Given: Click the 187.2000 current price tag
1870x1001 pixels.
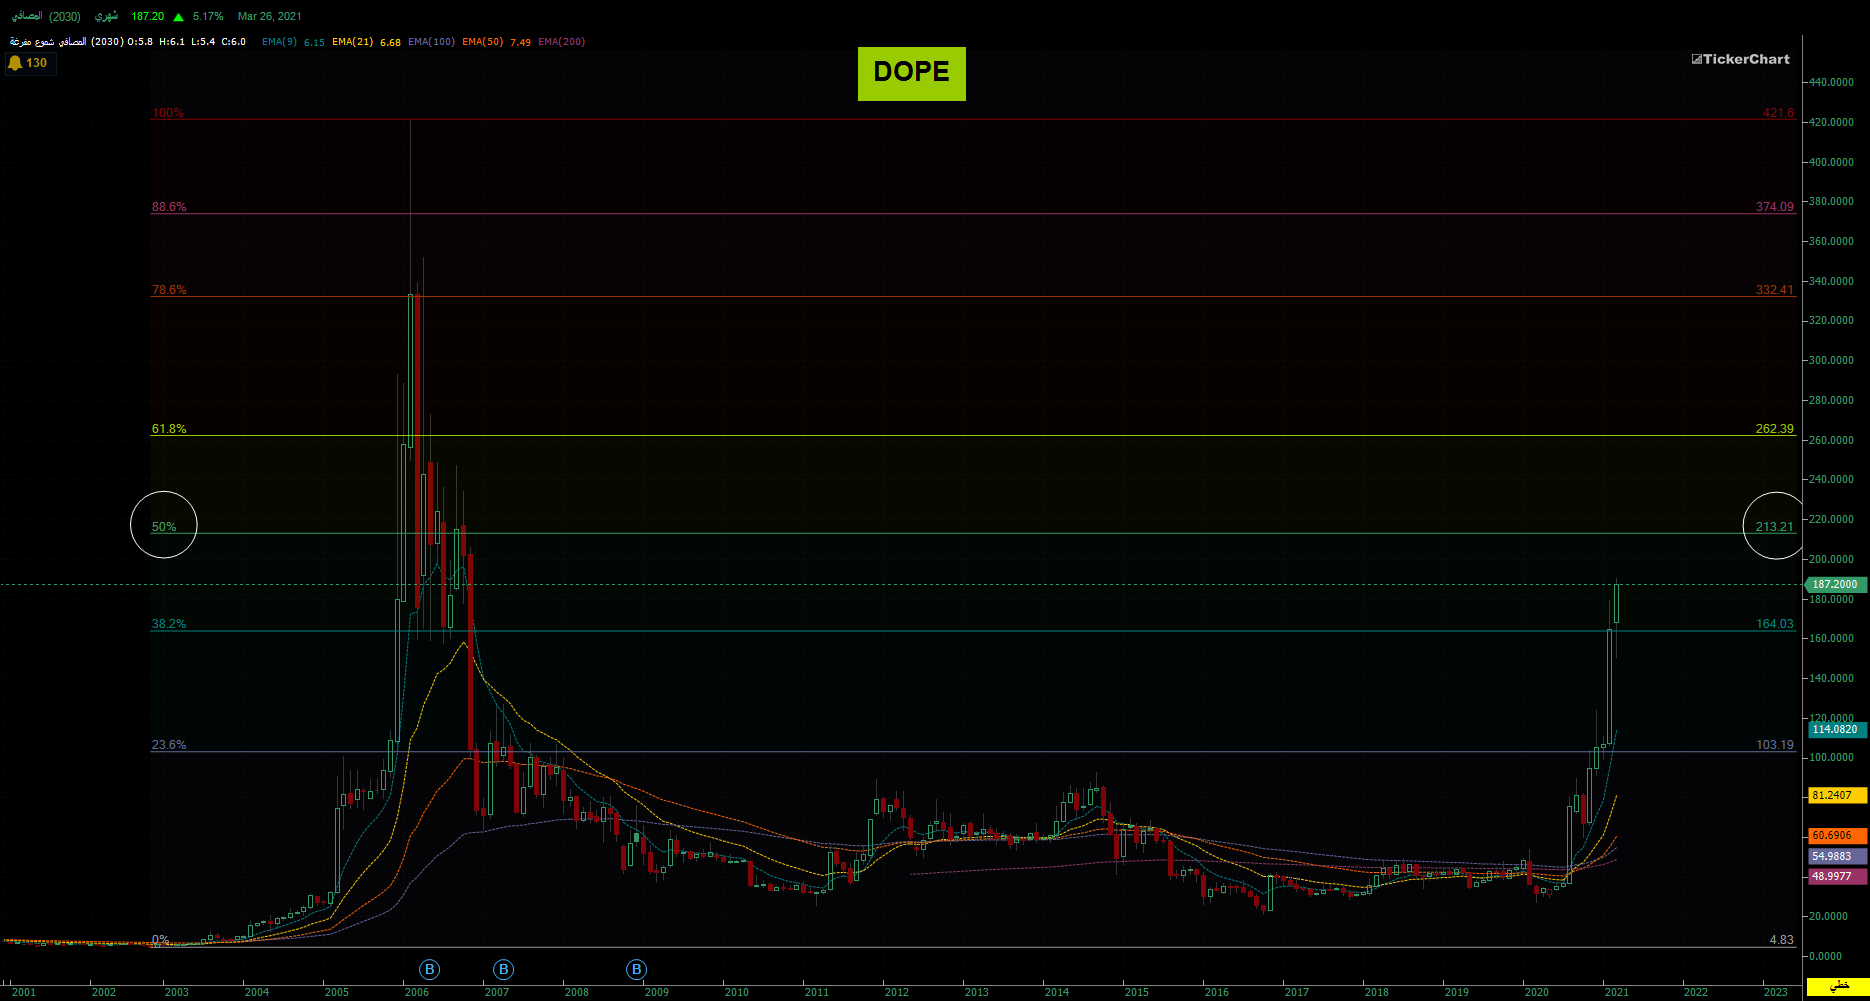Looking at the screenshot, I should click(x=1836, y=584).
